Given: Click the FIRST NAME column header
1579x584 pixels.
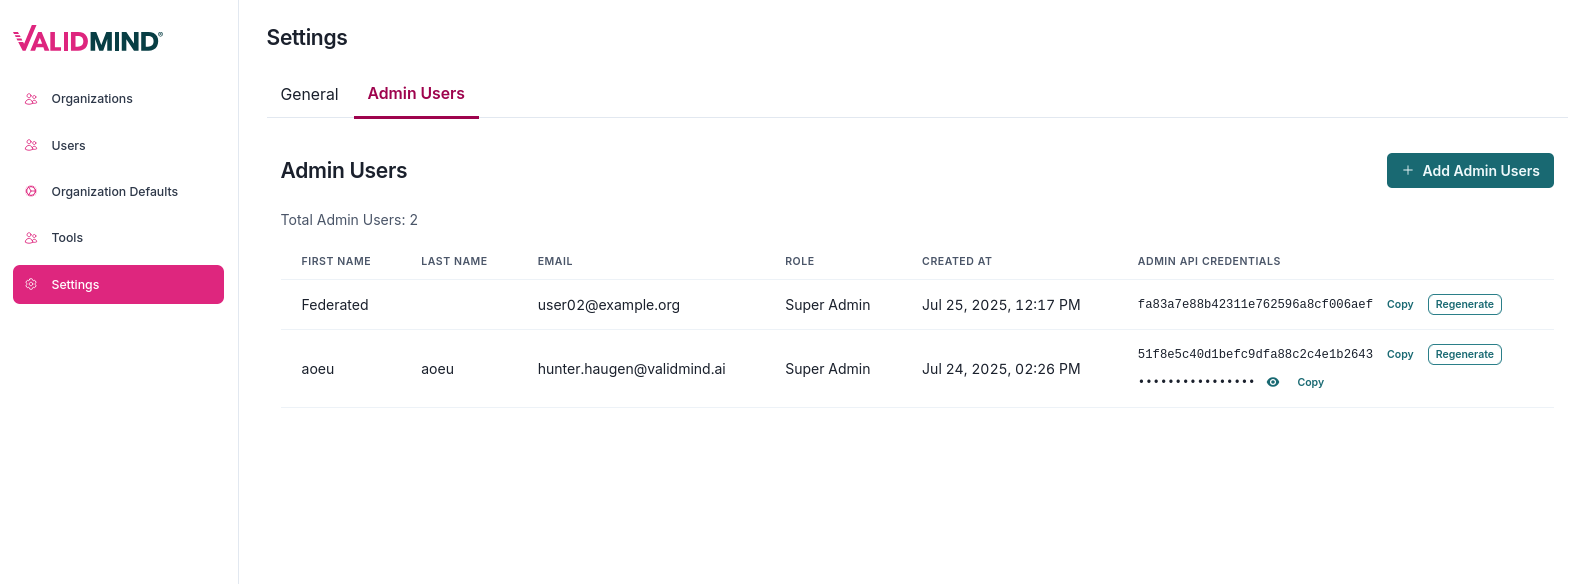Looking at the screenshot, I should [336, 261].
